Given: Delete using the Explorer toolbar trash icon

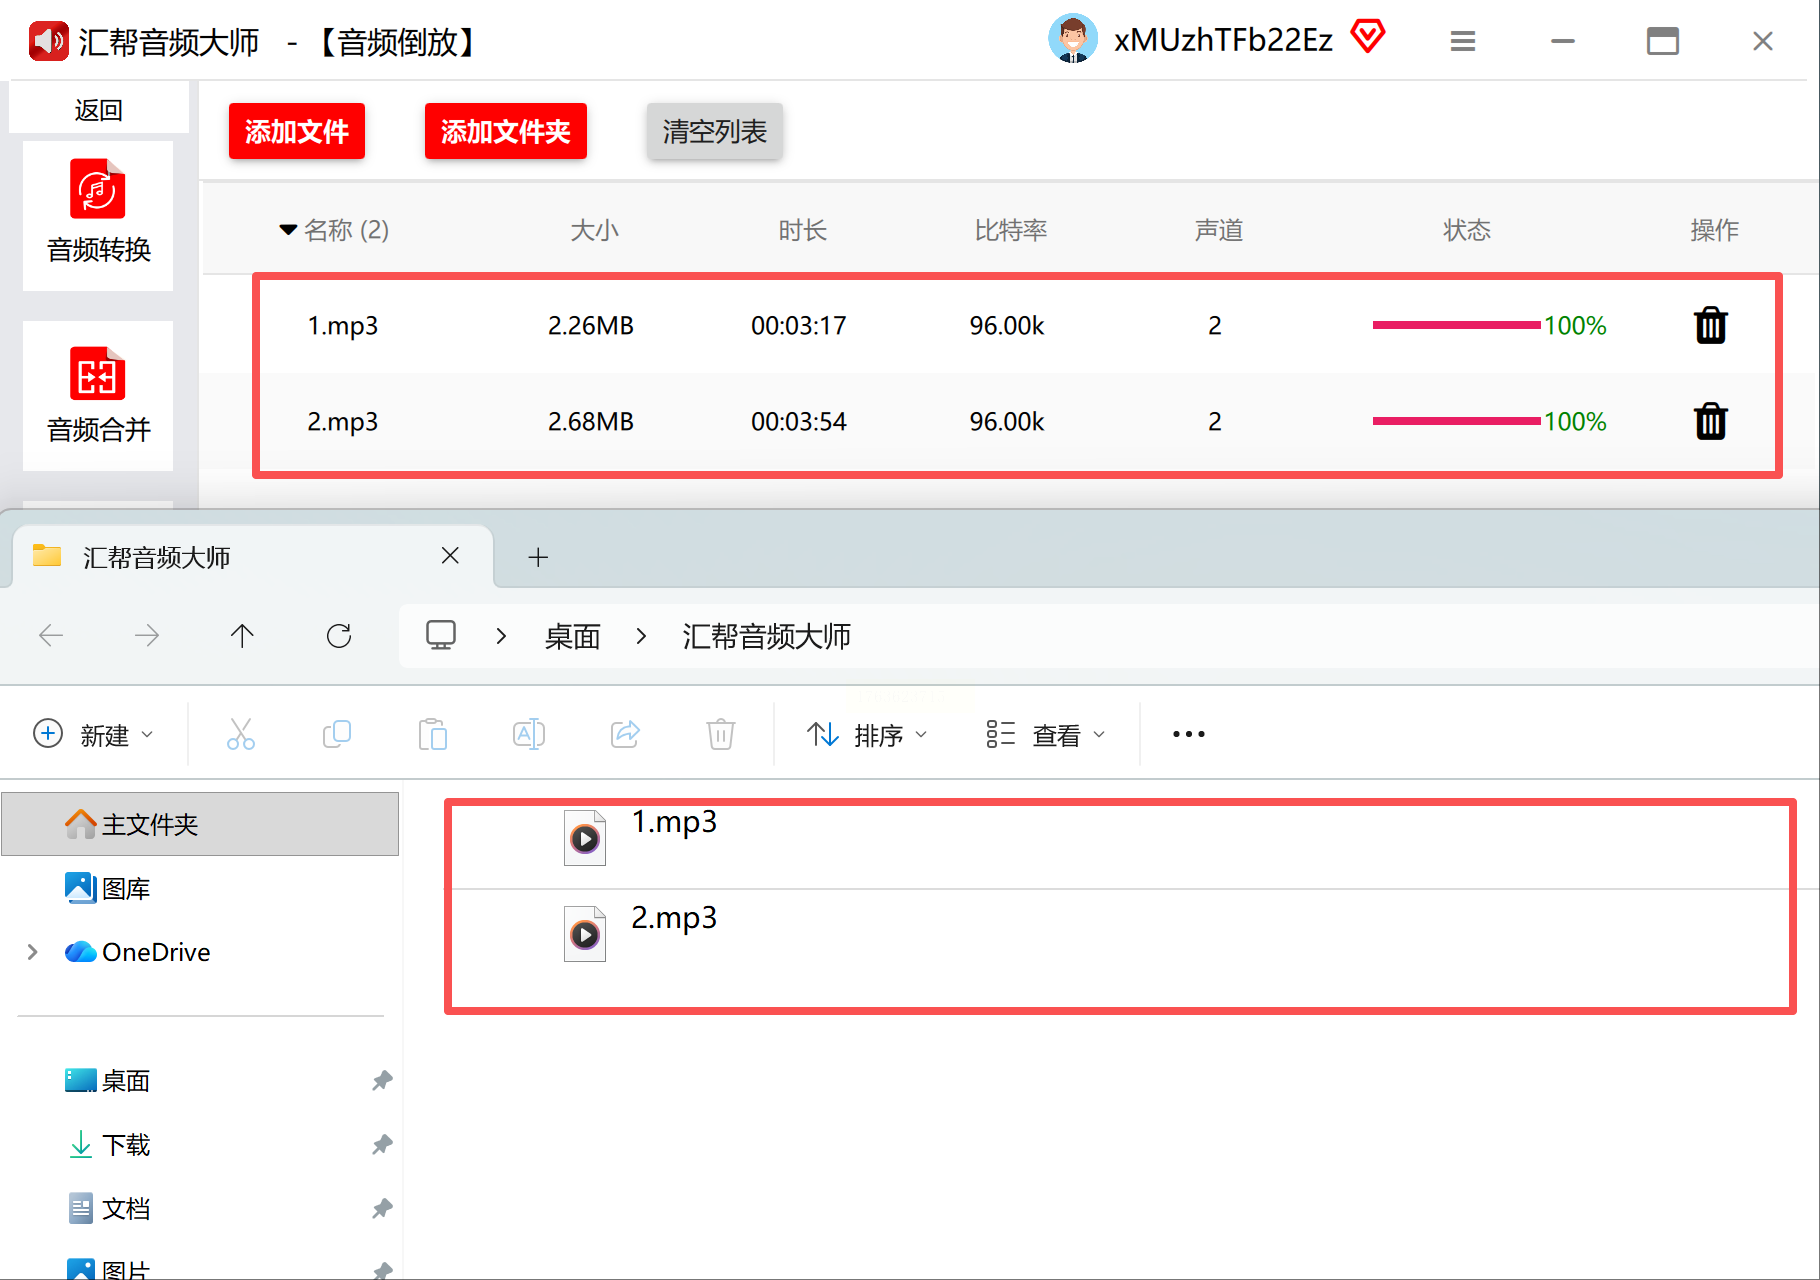Looking at the screenshot, I should pos(721,734).
